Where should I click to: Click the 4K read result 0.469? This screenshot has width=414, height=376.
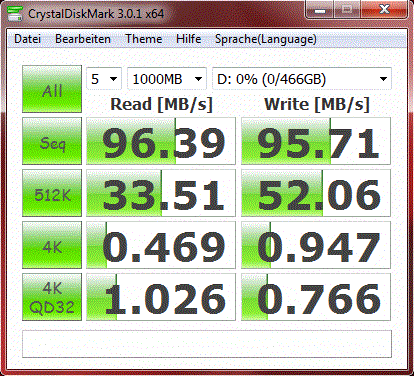(161, 245)
